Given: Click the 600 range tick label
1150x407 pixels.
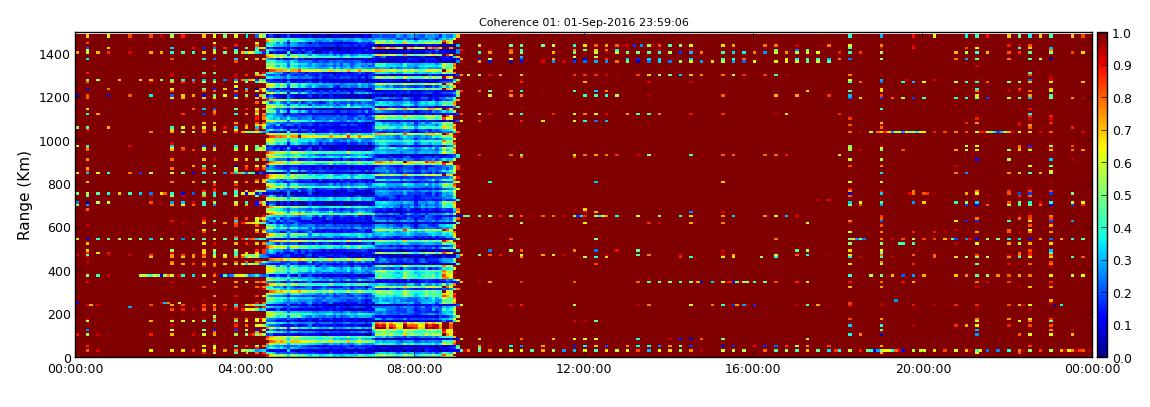Looking at the screenshot, I should (60, 227).
